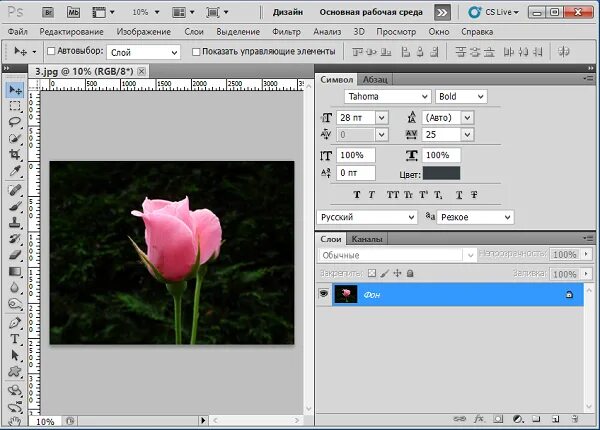Viewport: 600px width, 430px height.
Task: Select the Eyedropper tool
Action: [x=15, y=171]
